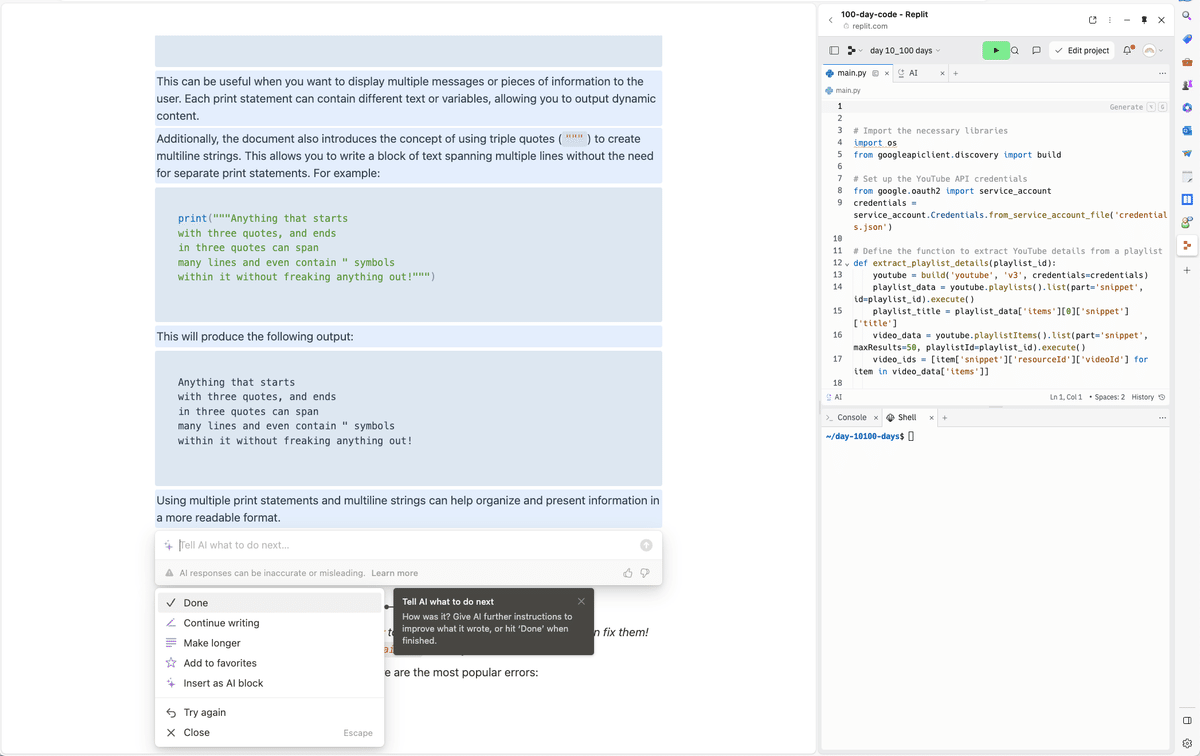The width and height of the screenshot is (1200, 756).
Task: Give thumbs down to the AI response
Action: (x=644, y=572)
